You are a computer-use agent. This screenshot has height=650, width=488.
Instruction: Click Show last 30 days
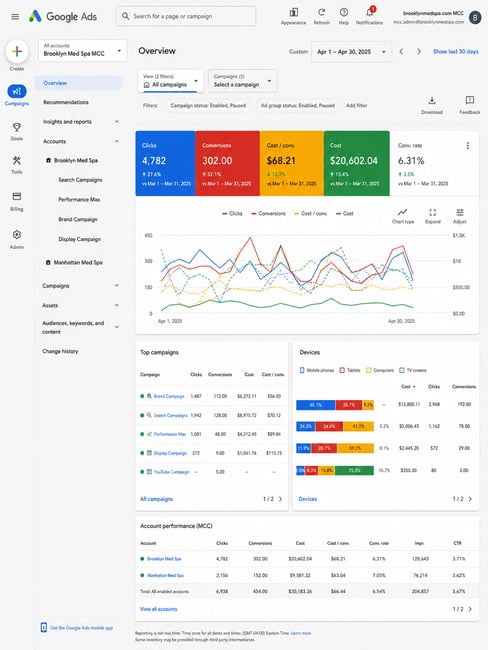tap(456, 51)
